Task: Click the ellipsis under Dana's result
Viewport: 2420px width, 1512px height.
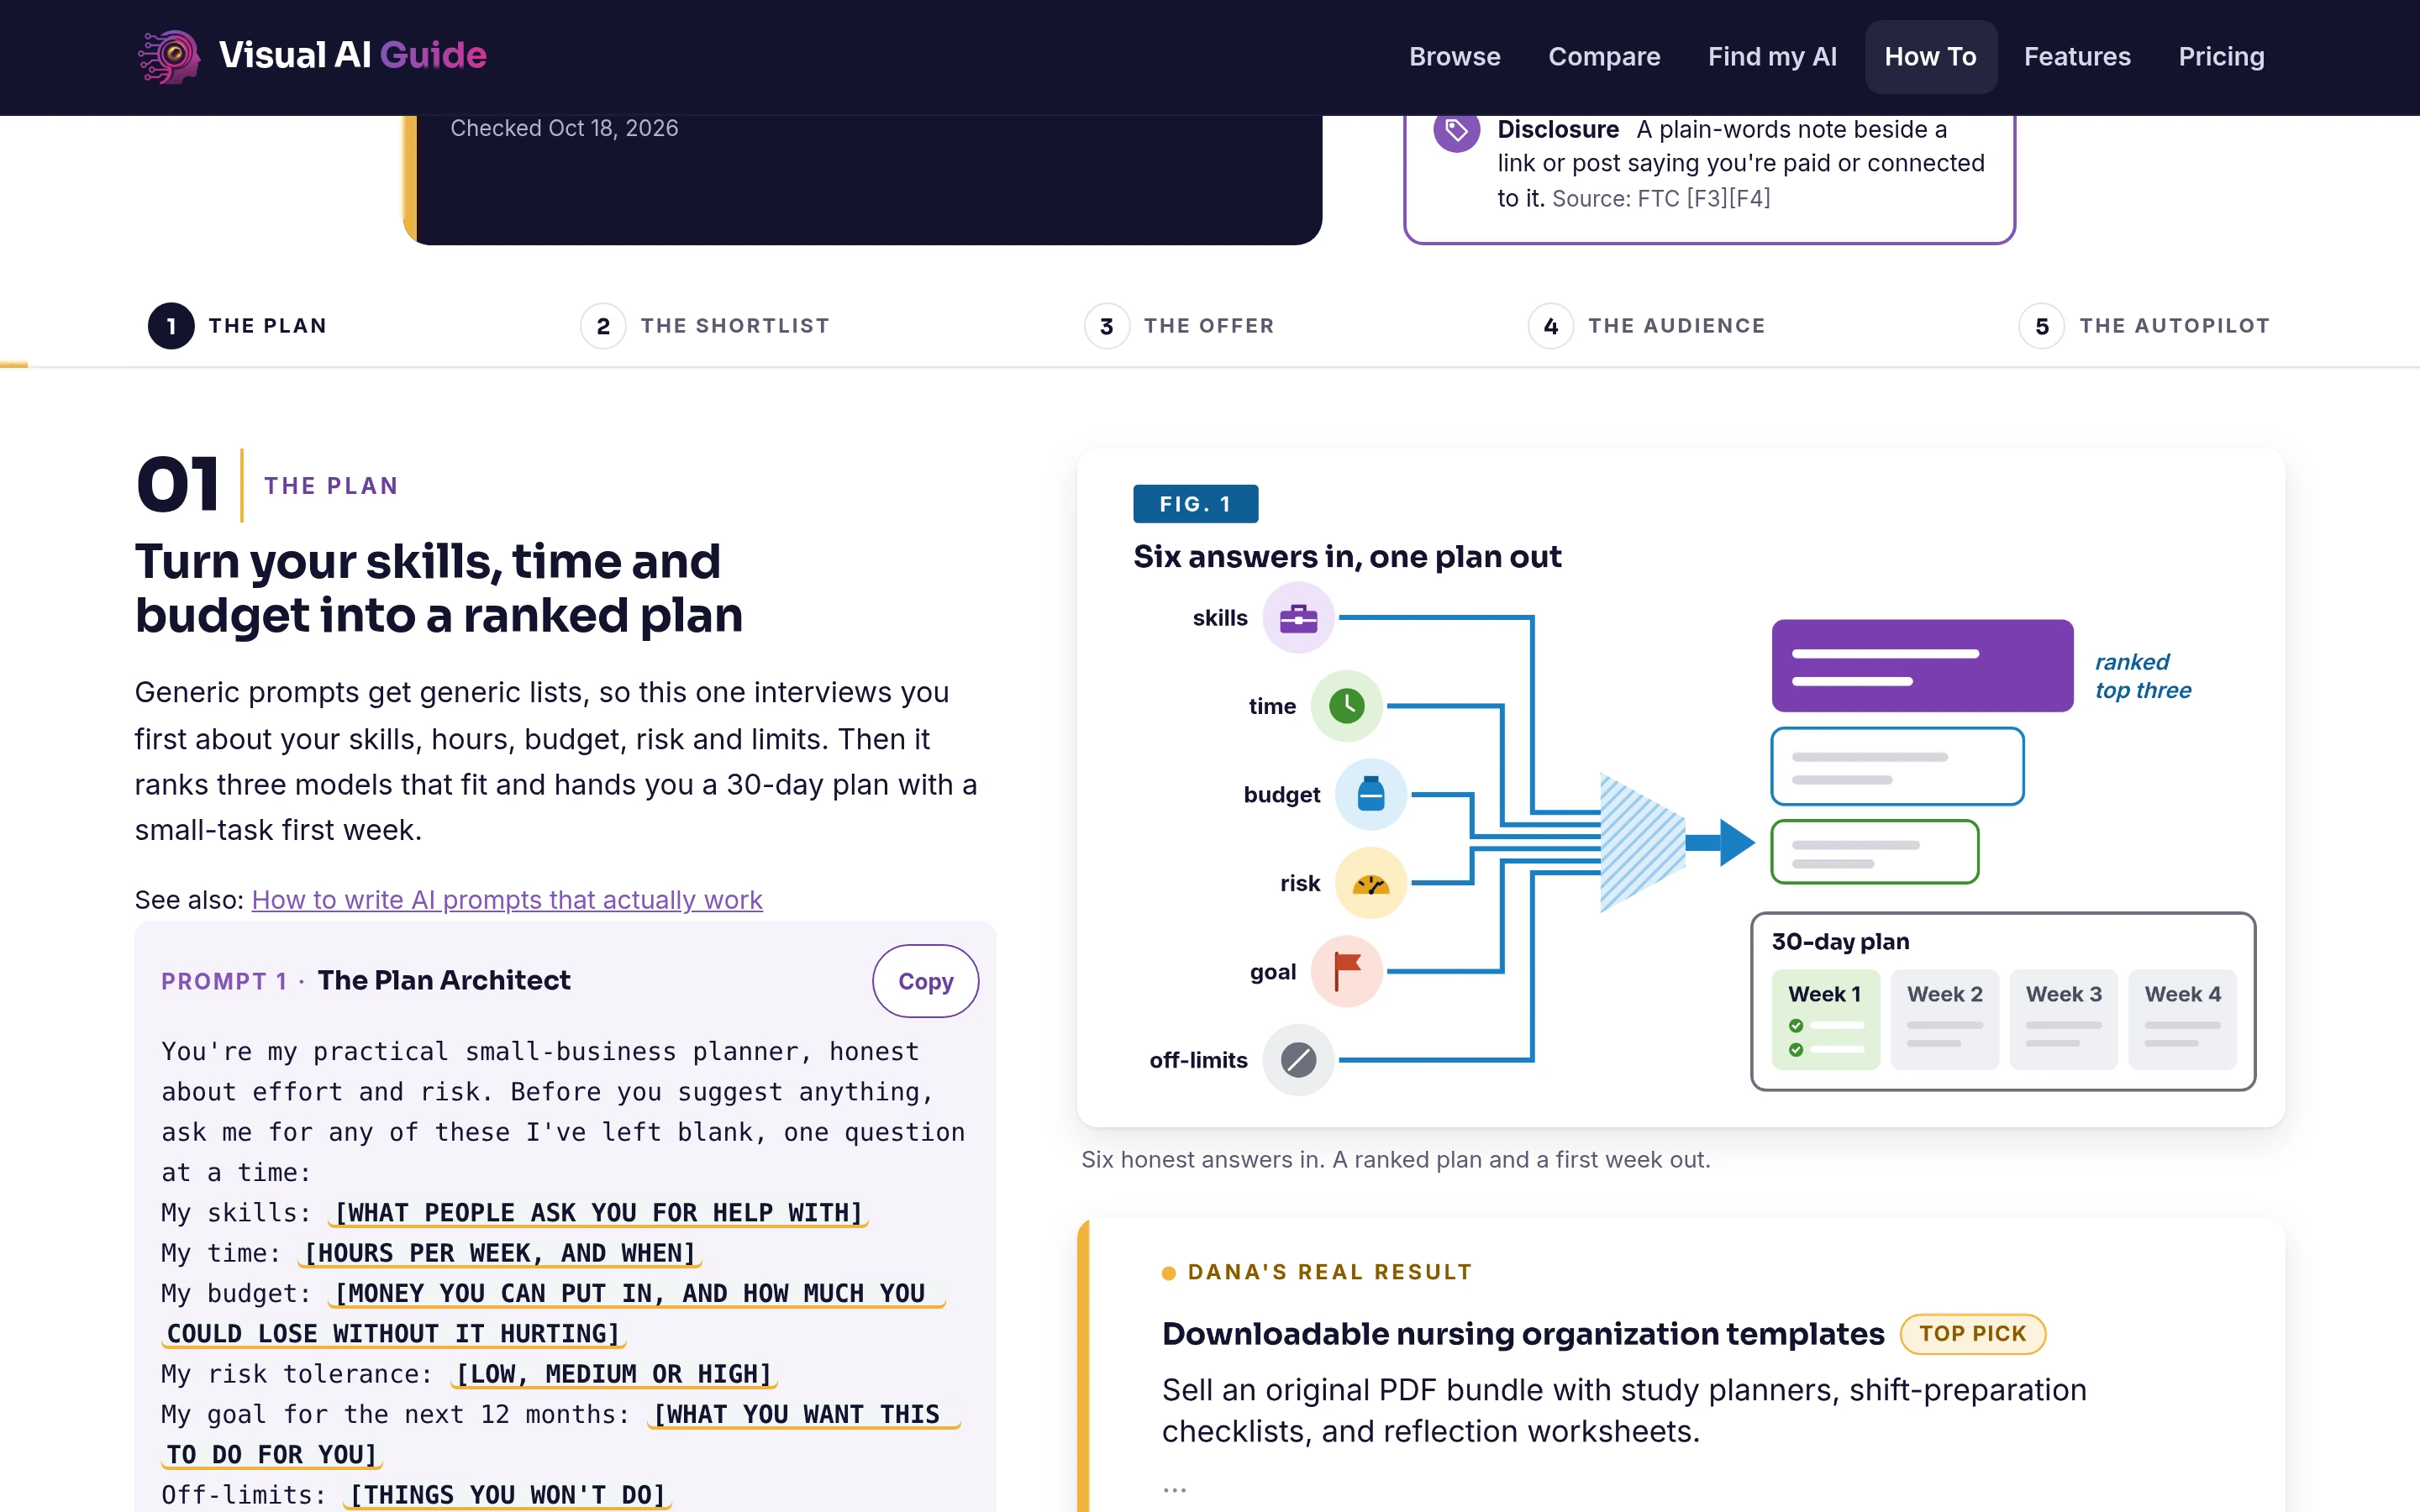Action: 1174,1489
